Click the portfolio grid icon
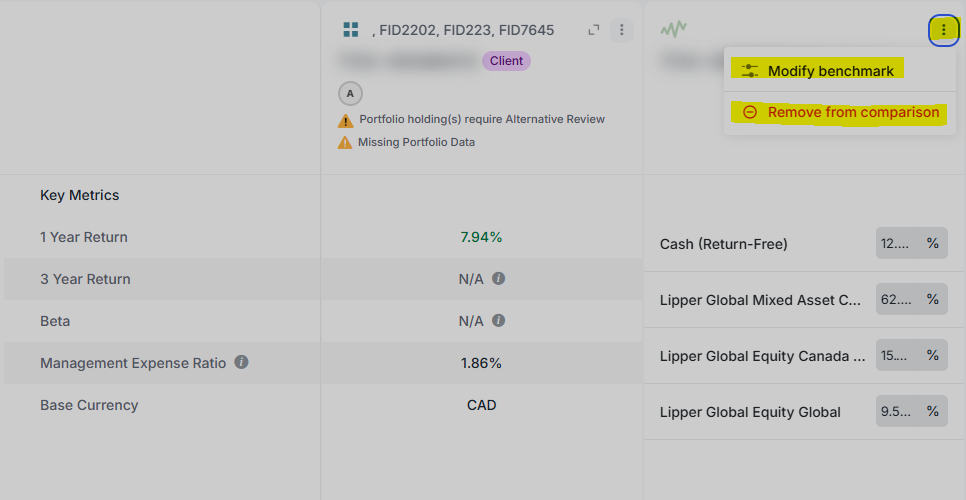966x500 pixels. pyautogui.click(x=351, y=29)
